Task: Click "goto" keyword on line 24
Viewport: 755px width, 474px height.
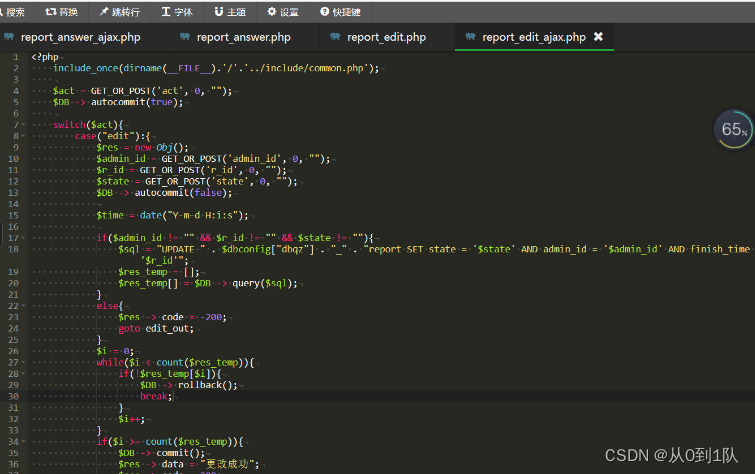Action: [129, 329]
